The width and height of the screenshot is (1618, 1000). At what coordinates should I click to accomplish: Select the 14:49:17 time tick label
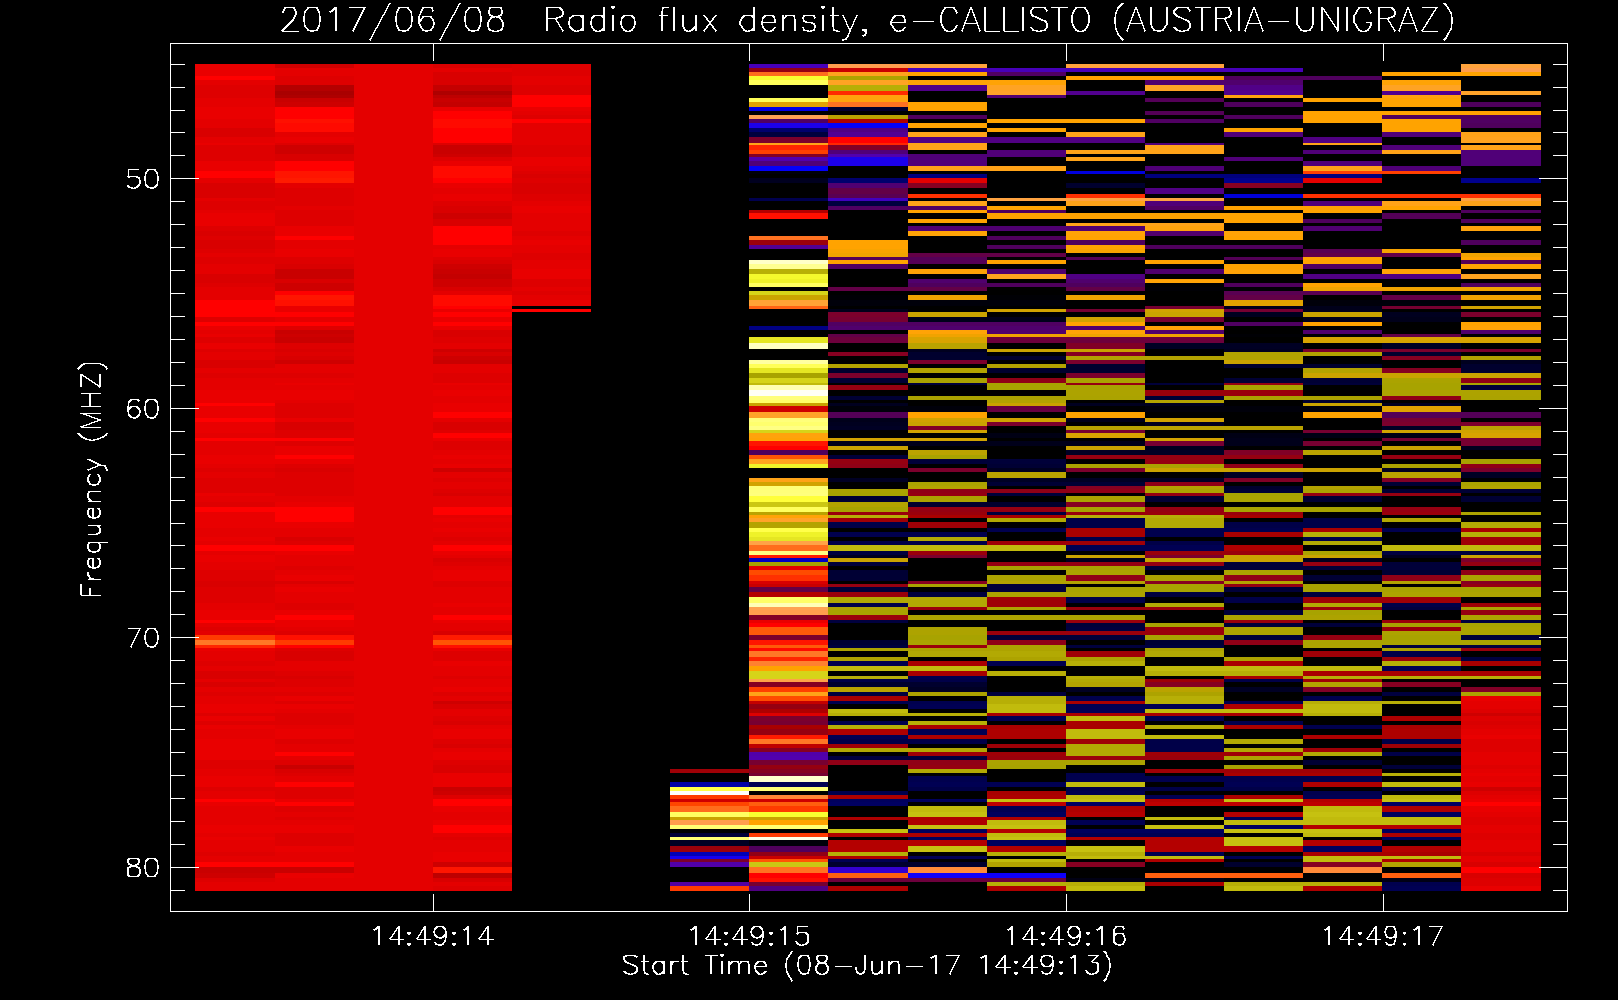tap(1383, 936)
